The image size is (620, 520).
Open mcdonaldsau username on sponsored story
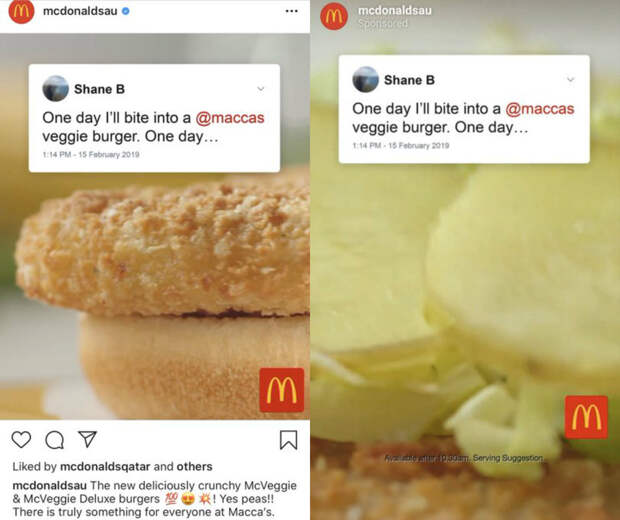(x=395, y=11)
